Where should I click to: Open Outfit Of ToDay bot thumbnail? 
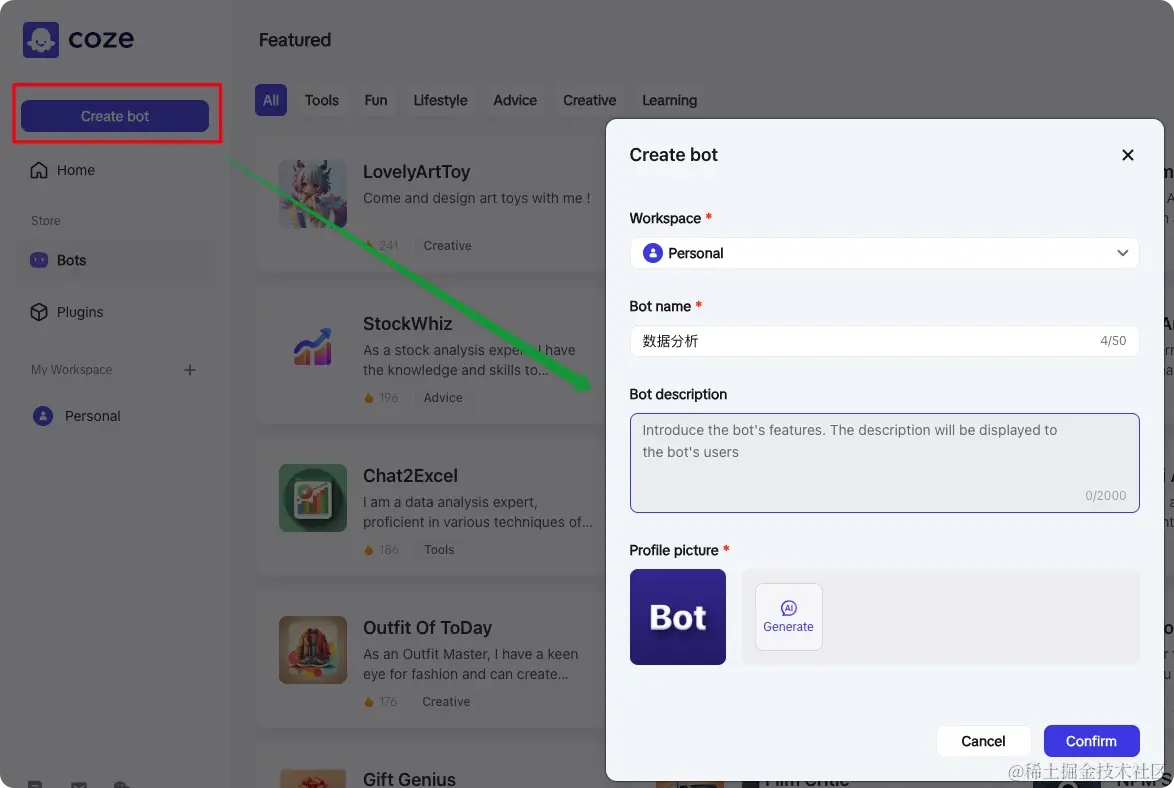tap(313, 650)
